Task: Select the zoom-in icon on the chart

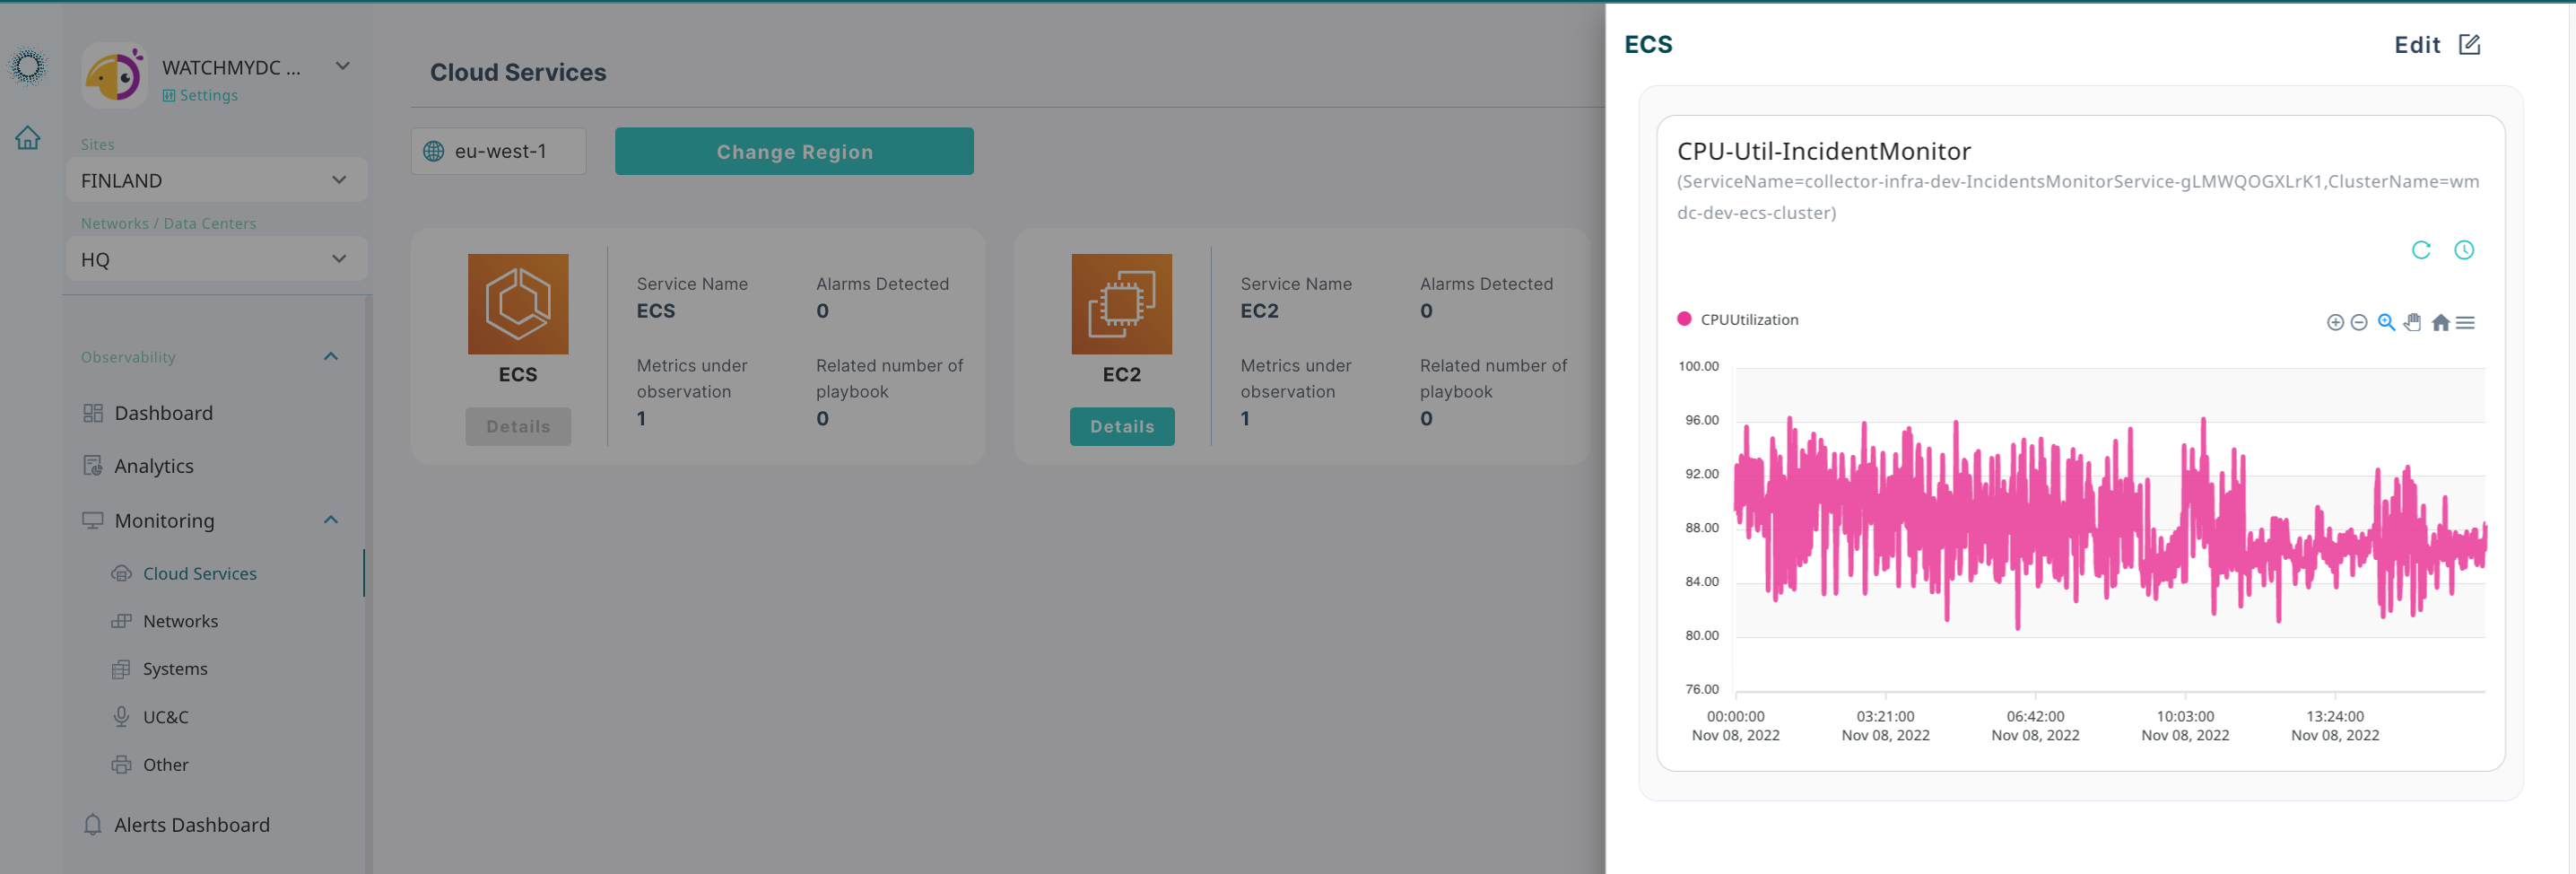Action: click(x=2335, y=322)
